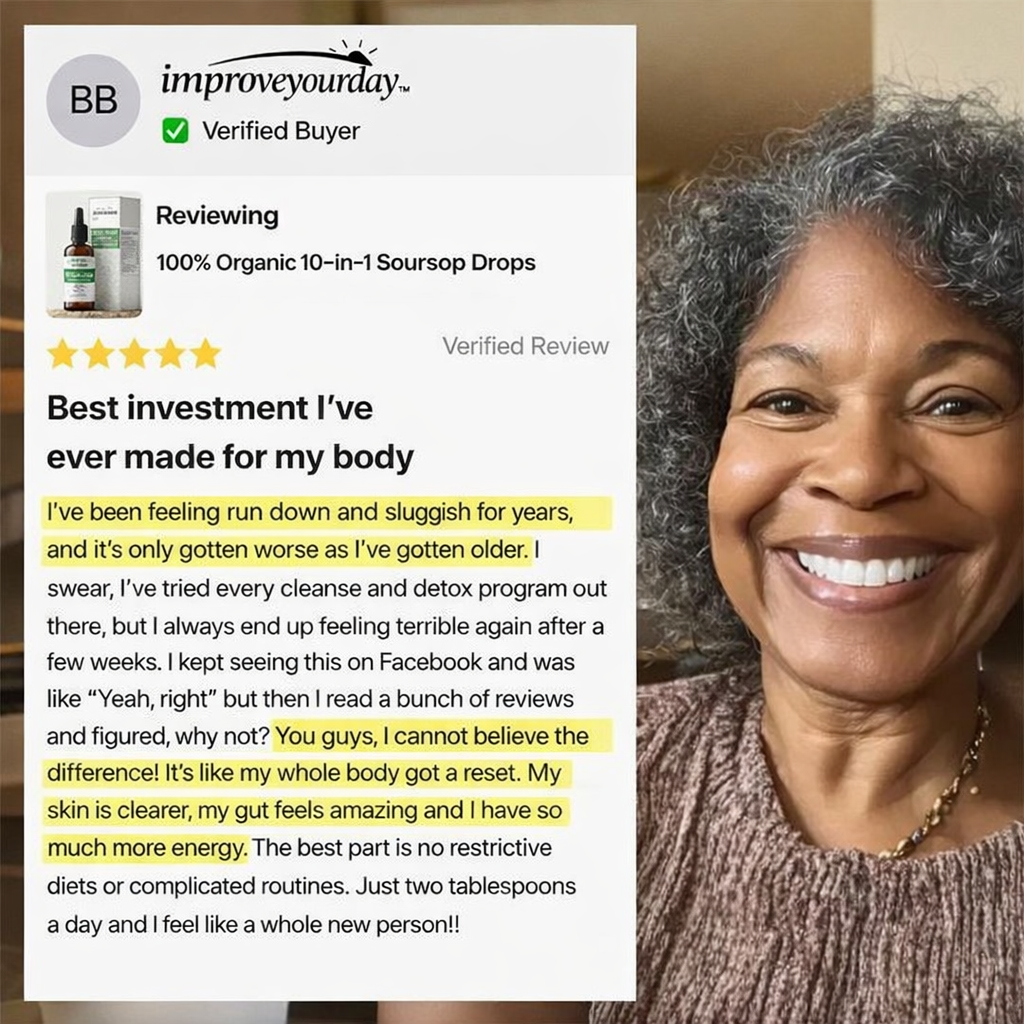The image size is (1024, 1024).
Task: Click the review headline Best investment
Action: click(230, 432)
